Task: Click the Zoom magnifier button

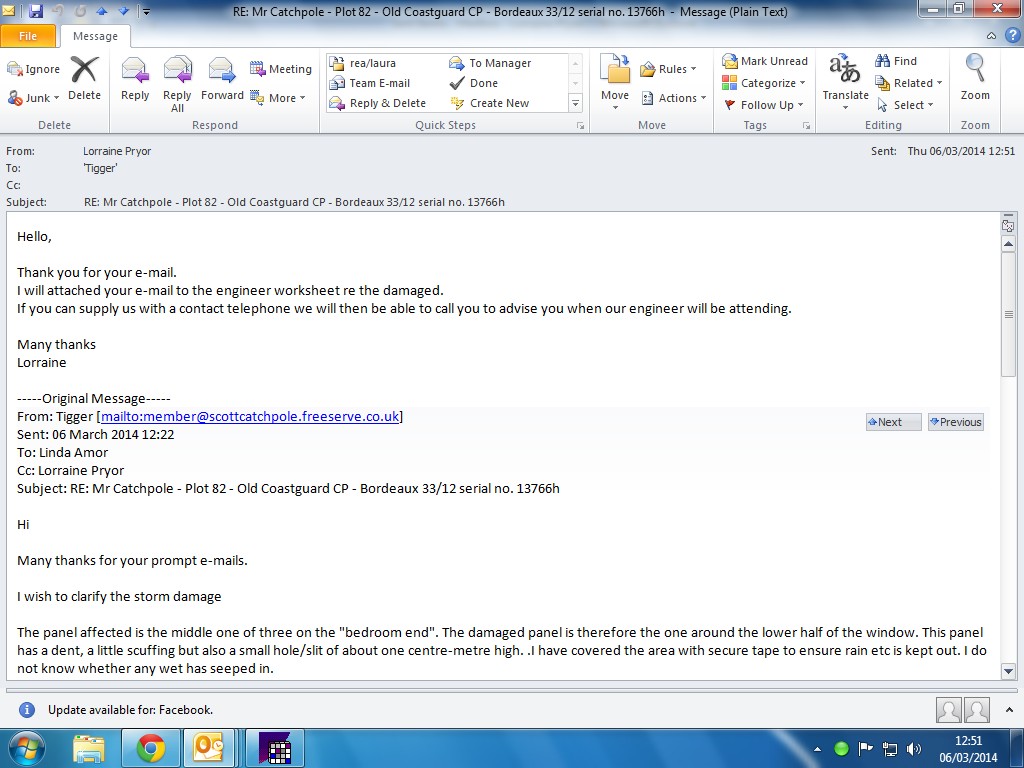Action: coord(975,77)
